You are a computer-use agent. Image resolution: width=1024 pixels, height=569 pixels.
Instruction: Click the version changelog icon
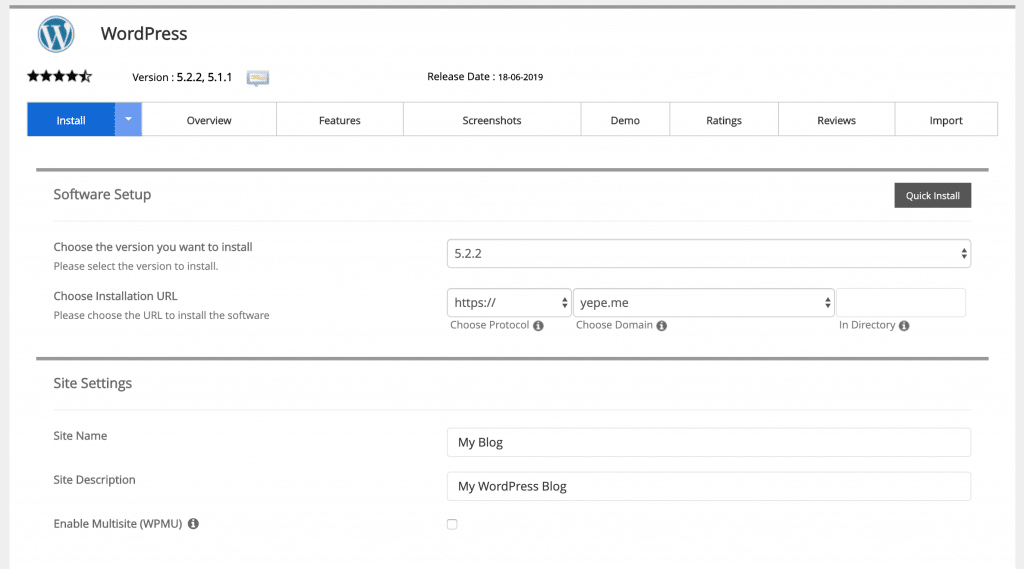258,78
